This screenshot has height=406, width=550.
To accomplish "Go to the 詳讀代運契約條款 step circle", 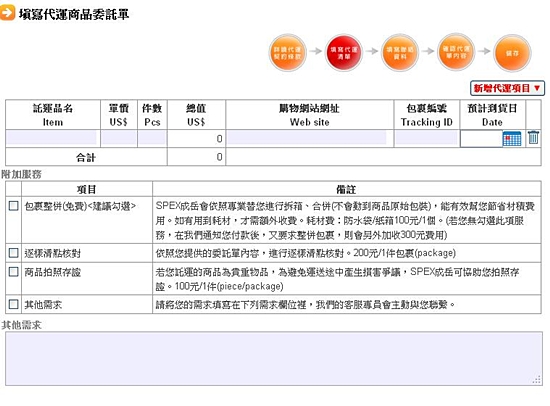I will [287, 53].
